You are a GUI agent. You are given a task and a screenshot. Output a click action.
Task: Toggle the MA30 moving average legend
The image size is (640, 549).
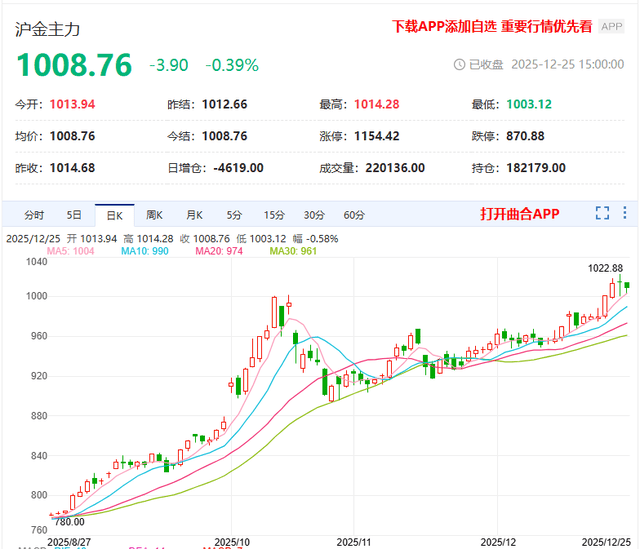pos(292,250)
